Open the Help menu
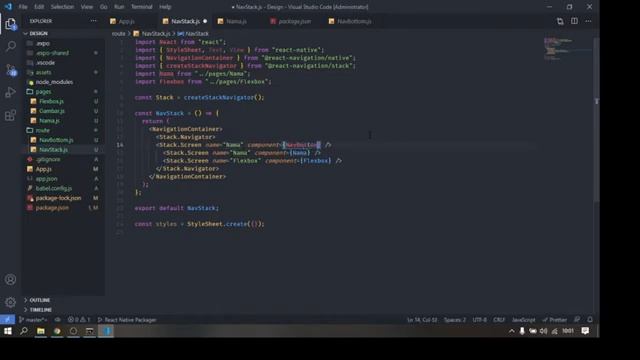Screen dimensions: 640x360 tap(165, 7)
